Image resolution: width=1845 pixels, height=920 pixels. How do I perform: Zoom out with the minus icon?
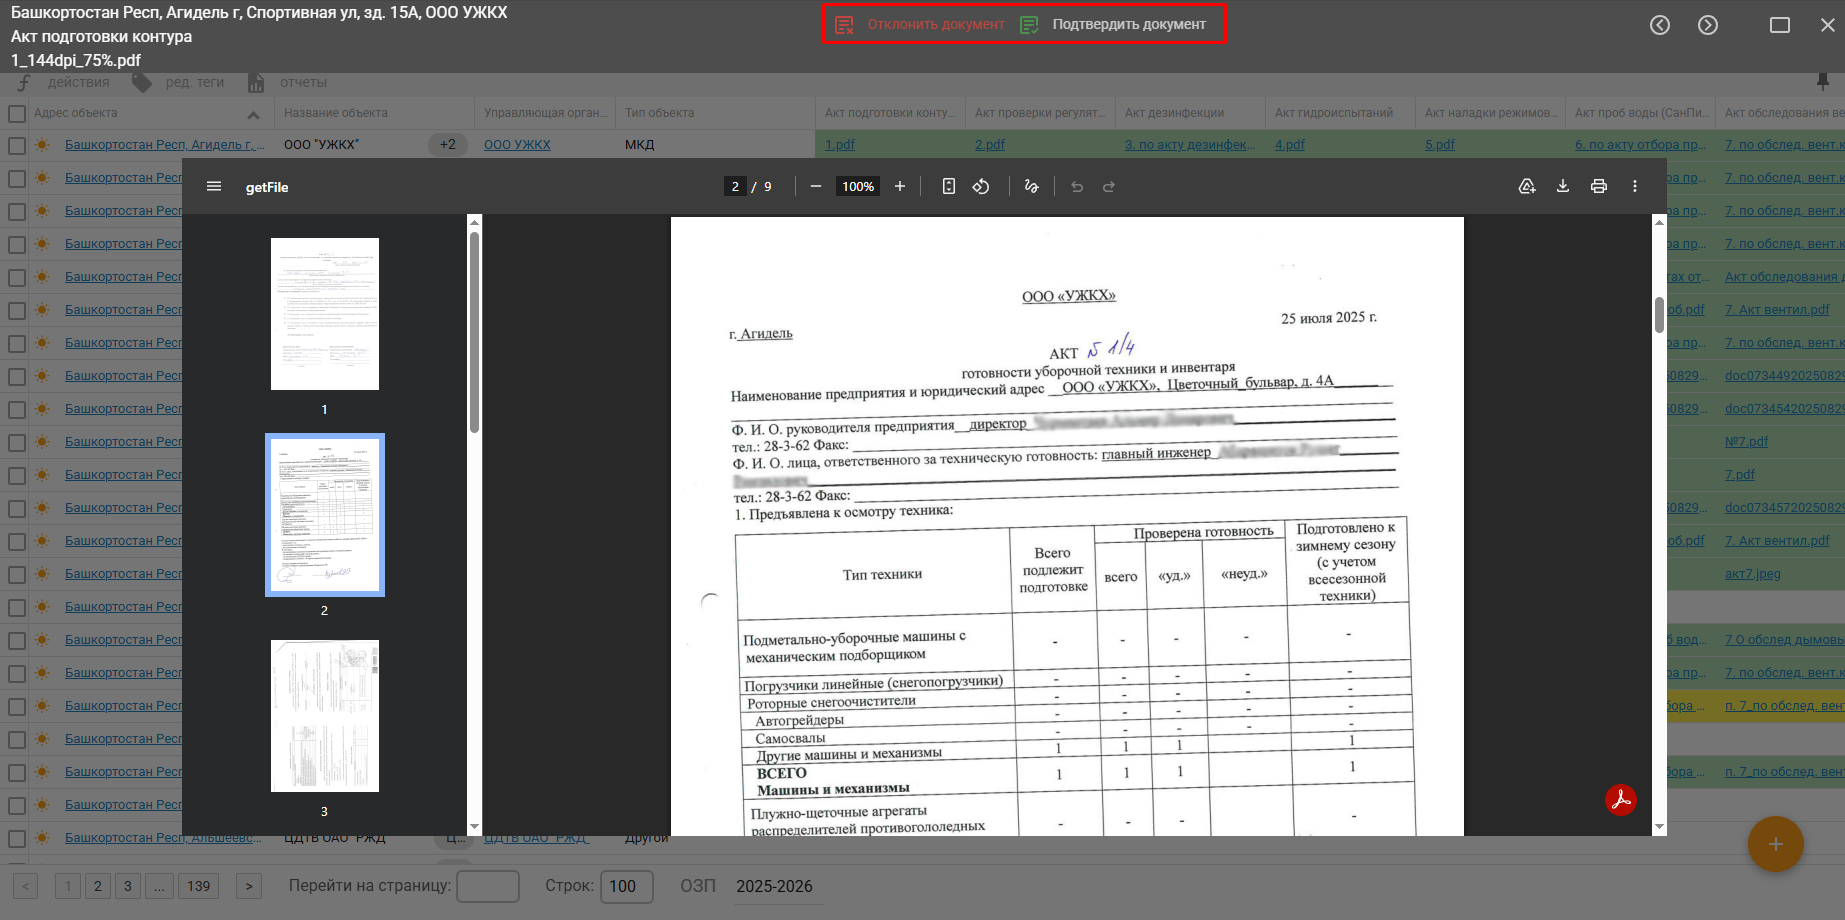coord(815,186)
